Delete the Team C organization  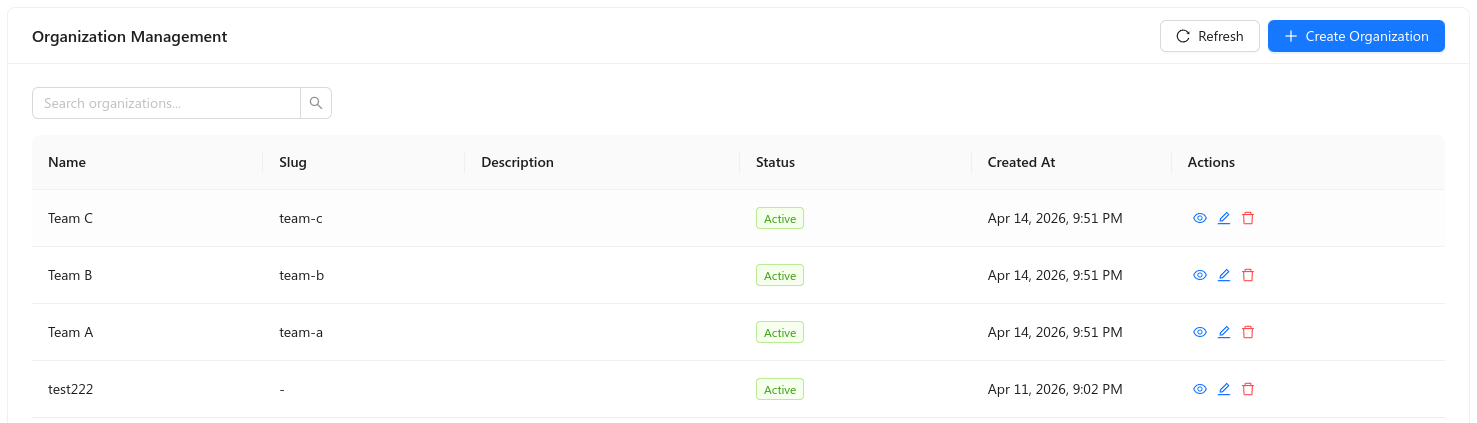pyautogui.click(x=1248, y=218)
